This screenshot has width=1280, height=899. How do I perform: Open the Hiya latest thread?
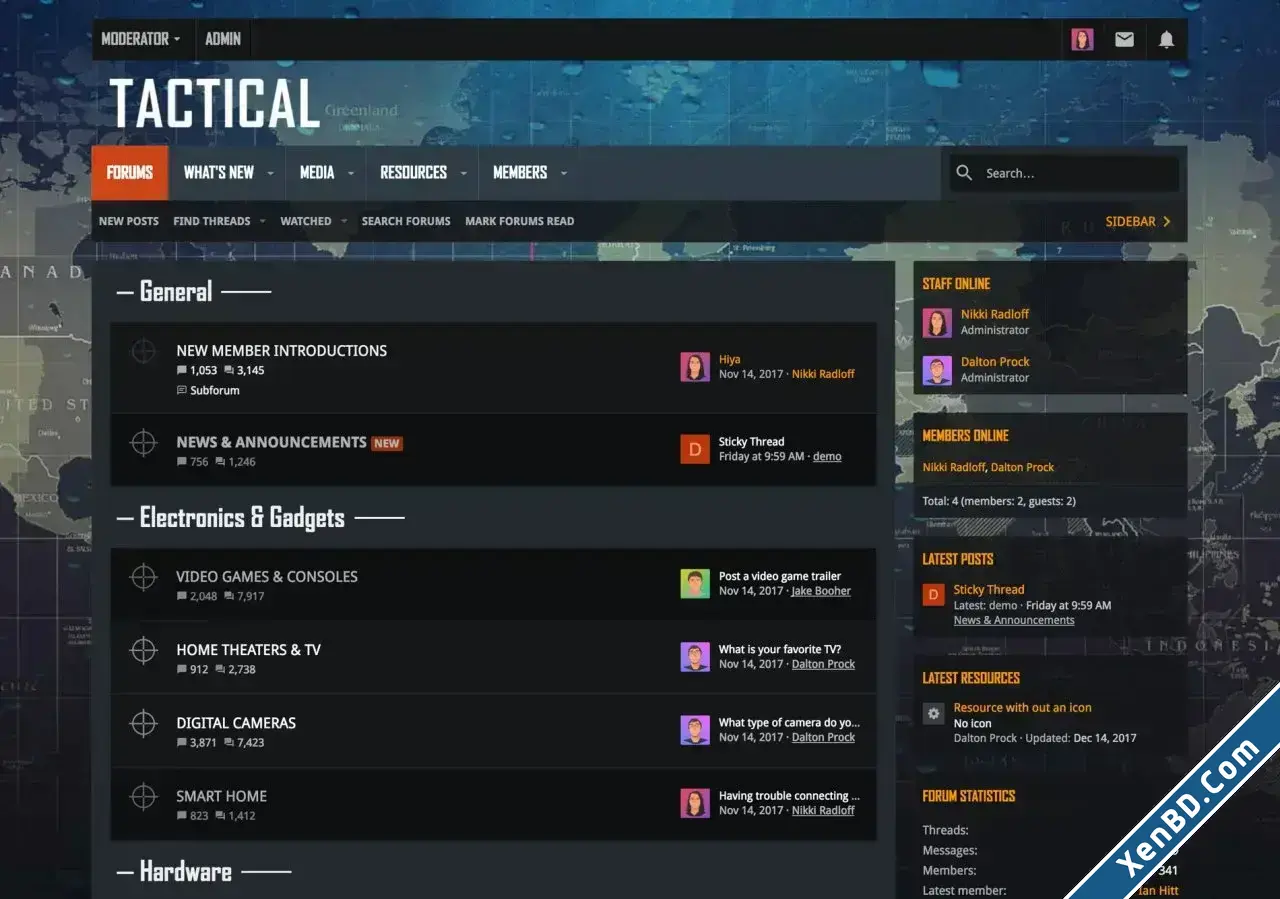point(730,360)
